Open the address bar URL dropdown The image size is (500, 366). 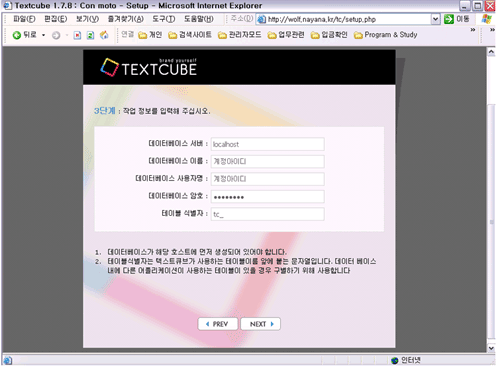(x=435, y=19)
